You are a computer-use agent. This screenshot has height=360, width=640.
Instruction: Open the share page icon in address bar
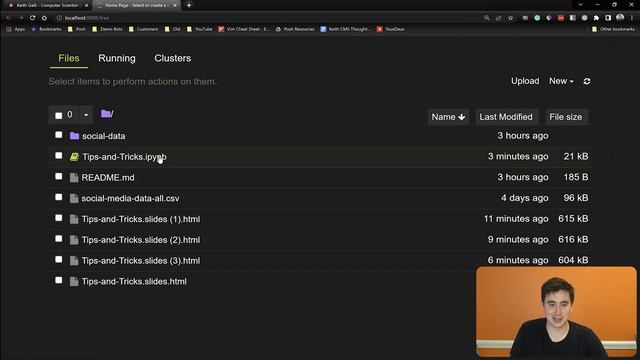pos(498,18)
